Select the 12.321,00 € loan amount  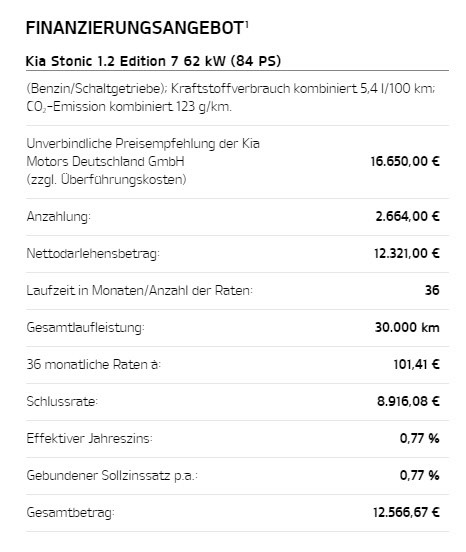(x=407, y=253)
